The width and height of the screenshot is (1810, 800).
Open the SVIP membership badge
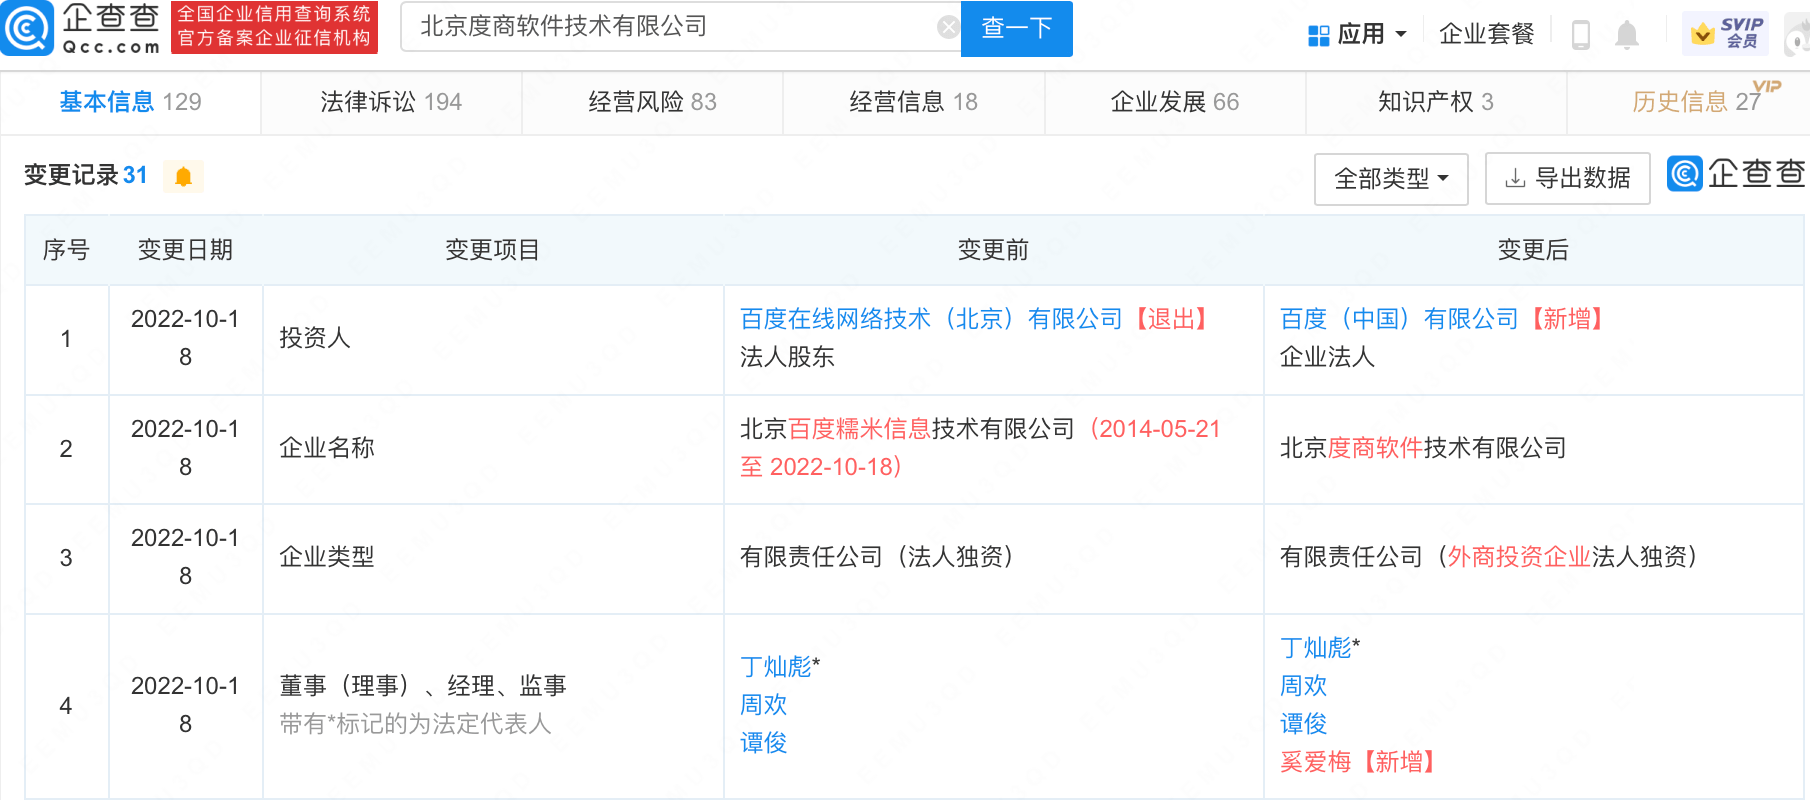[x=1725, y=34]
